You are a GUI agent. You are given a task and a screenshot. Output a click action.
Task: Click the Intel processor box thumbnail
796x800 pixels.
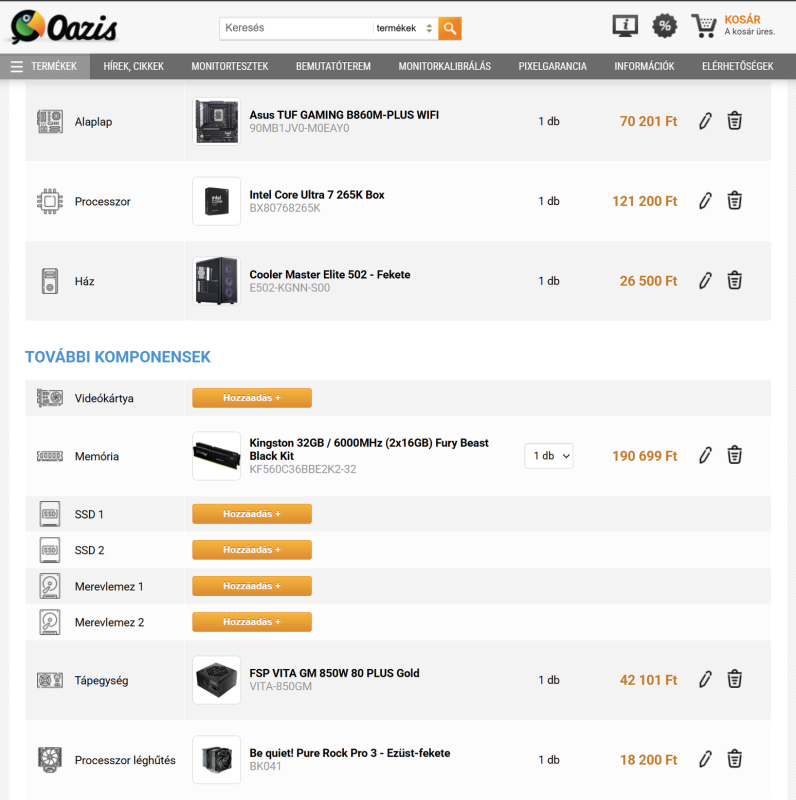click(x=216, y=201)
